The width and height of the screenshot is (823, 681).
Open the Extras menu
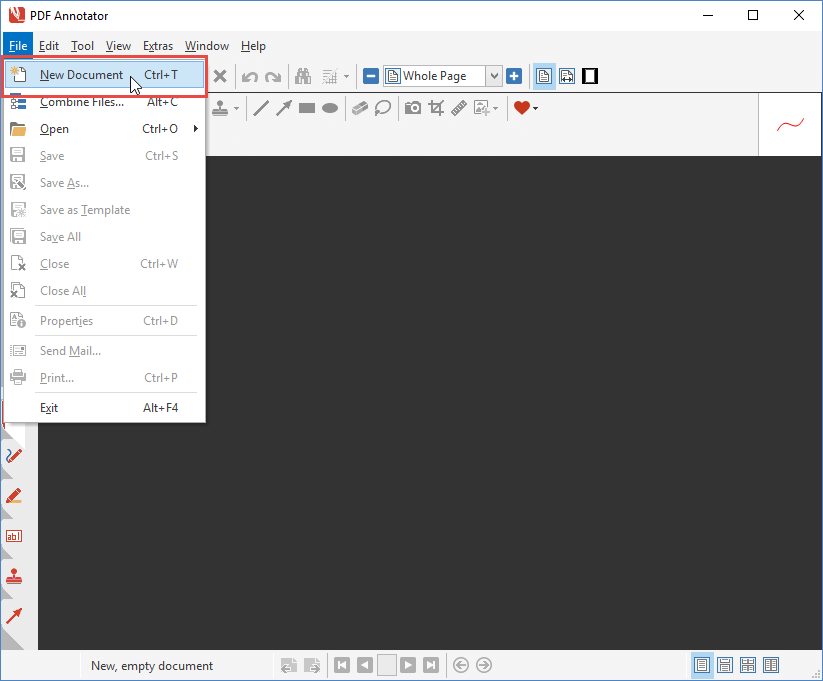(158, 46)
